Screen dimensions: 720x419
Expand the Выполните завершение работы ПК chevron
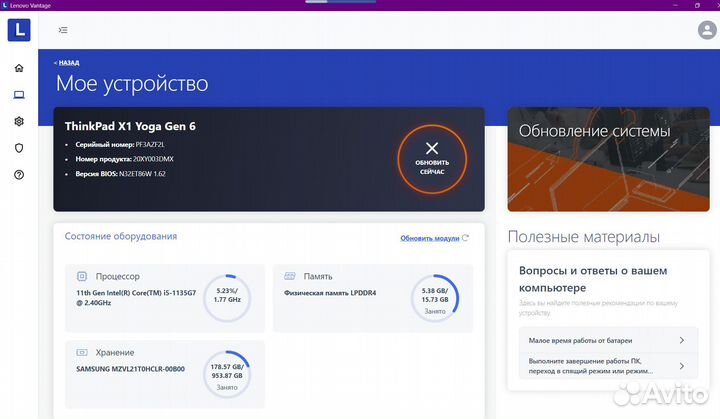pos(681,368)
